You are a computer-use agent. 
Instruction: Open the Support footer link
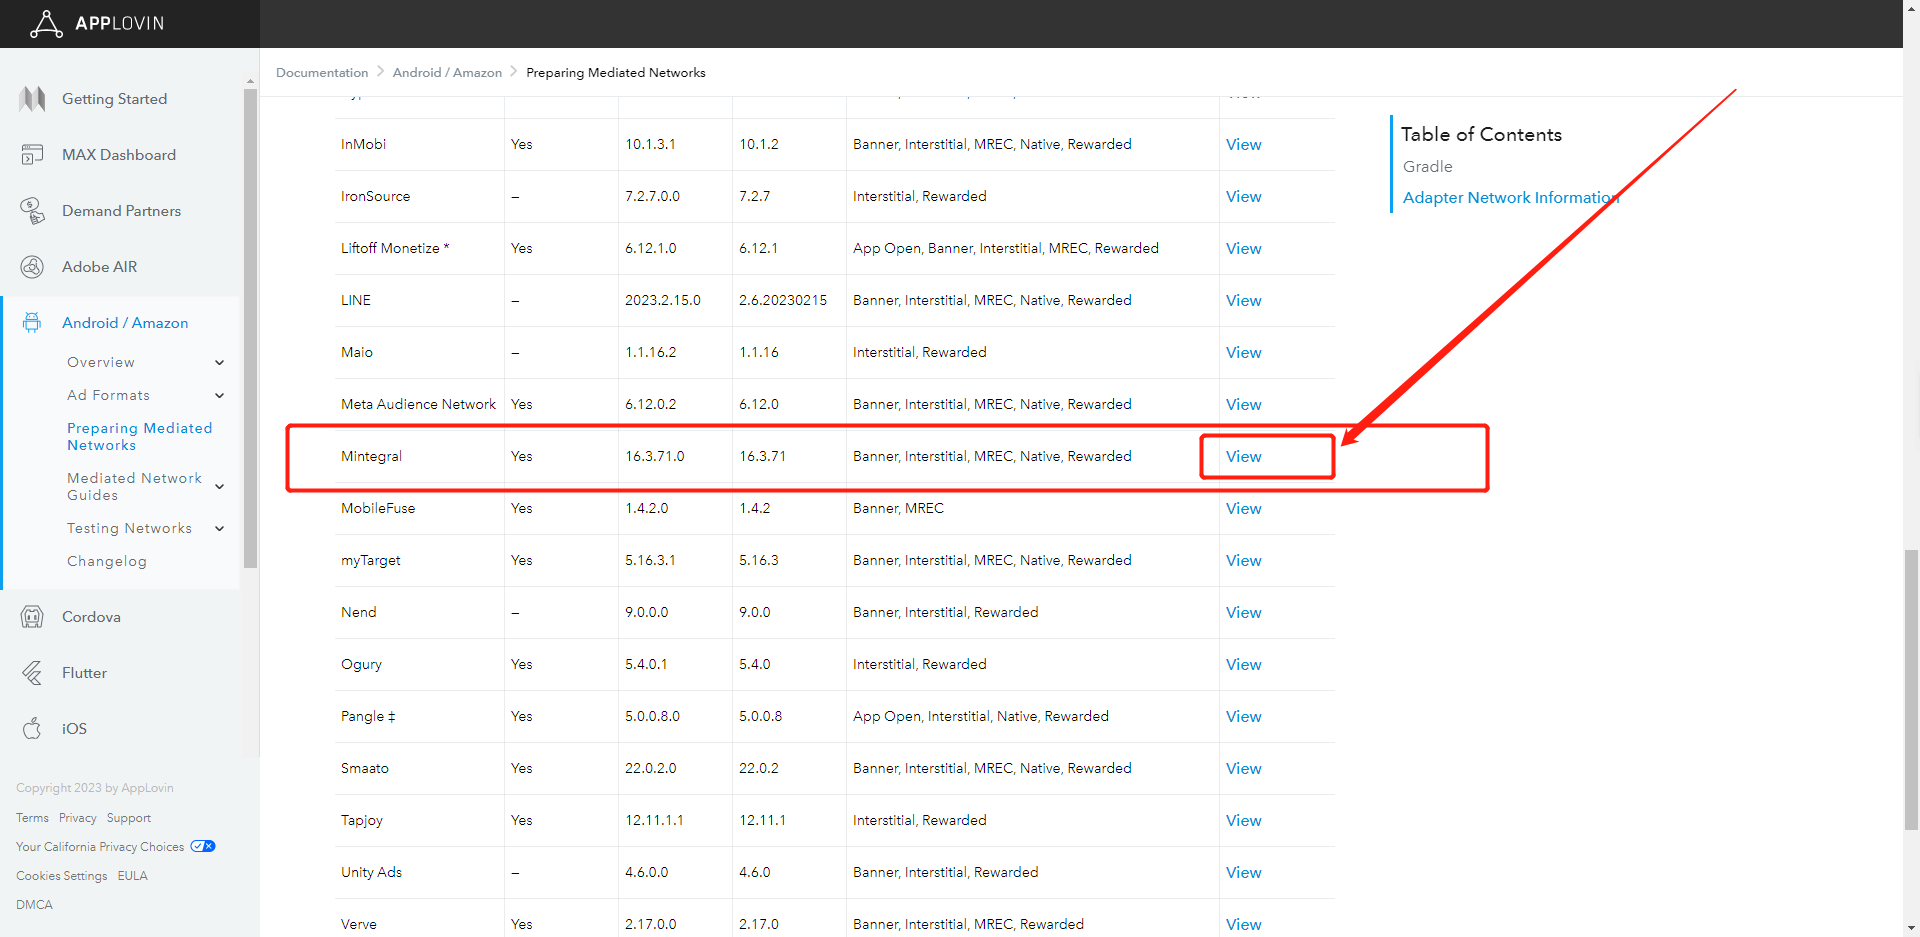tap(129, 818)
